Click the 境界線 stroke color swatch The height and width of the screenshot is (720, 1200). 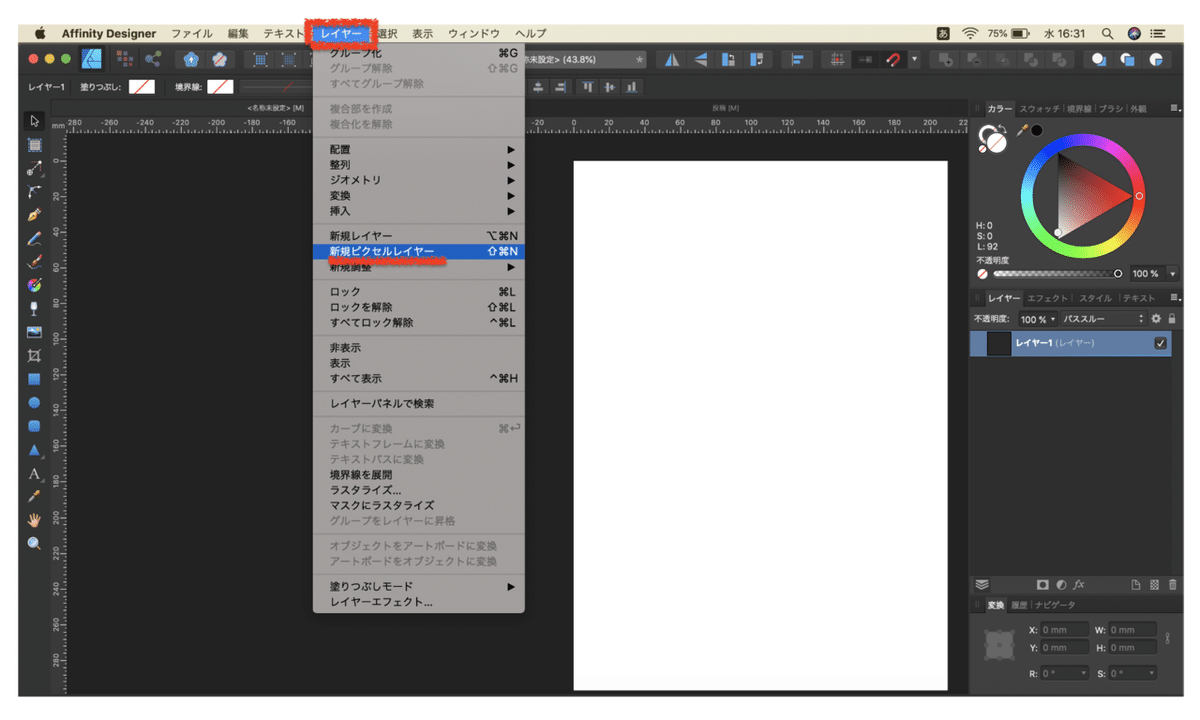[x=220, y=87]
